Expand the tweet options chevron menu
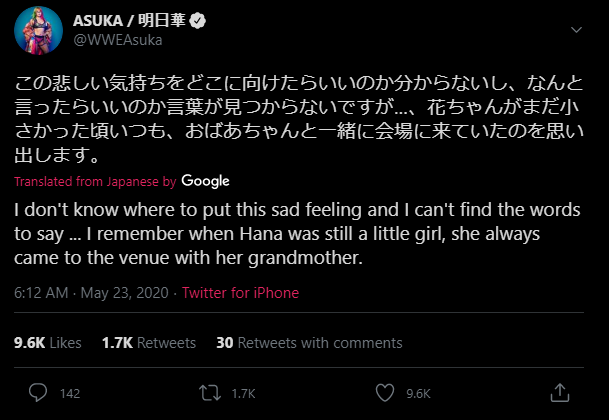The height and width of the screenshot is (420, 609). [575, 29]
